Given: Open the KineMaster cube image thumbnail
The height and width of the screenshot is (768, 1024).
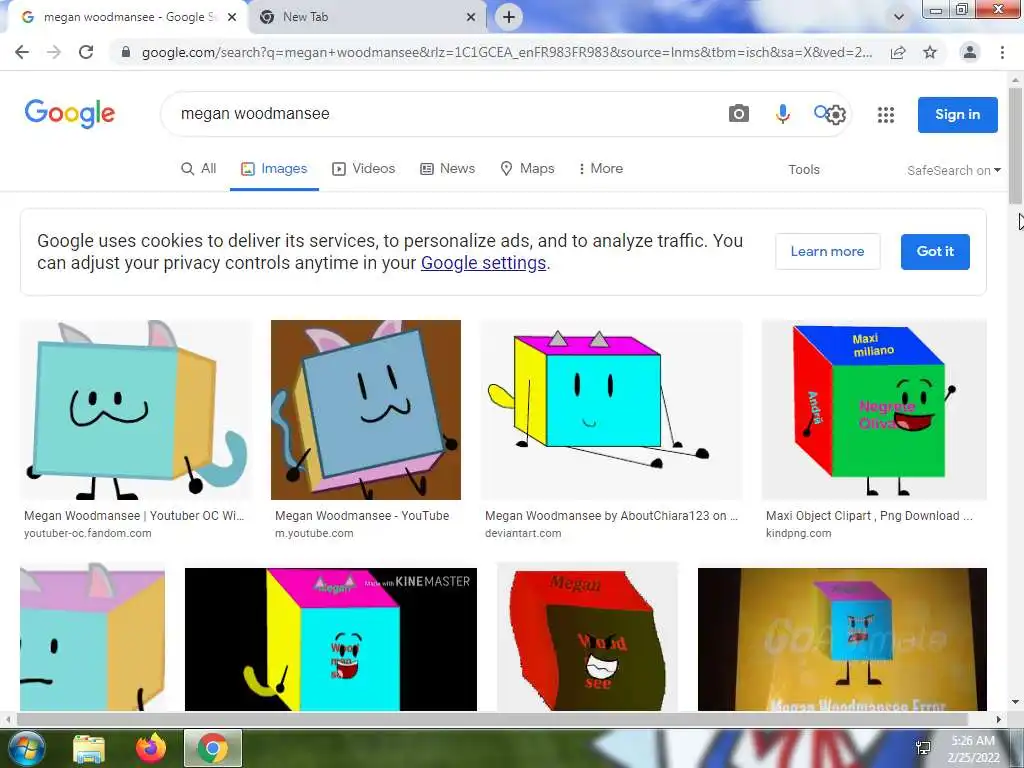Looking at the screenshot, I should [330, 639].
